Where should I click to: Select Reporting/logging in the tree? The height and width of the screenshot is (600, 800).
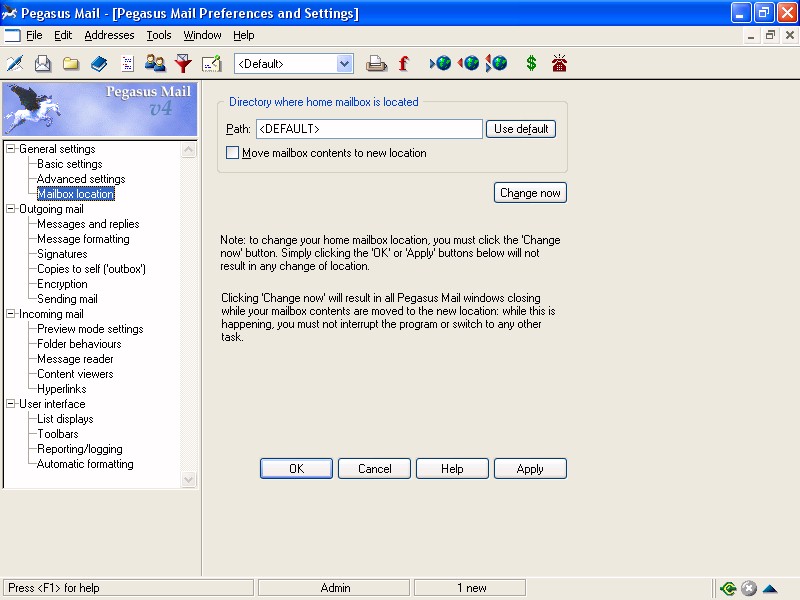click(x=80, y=449)
